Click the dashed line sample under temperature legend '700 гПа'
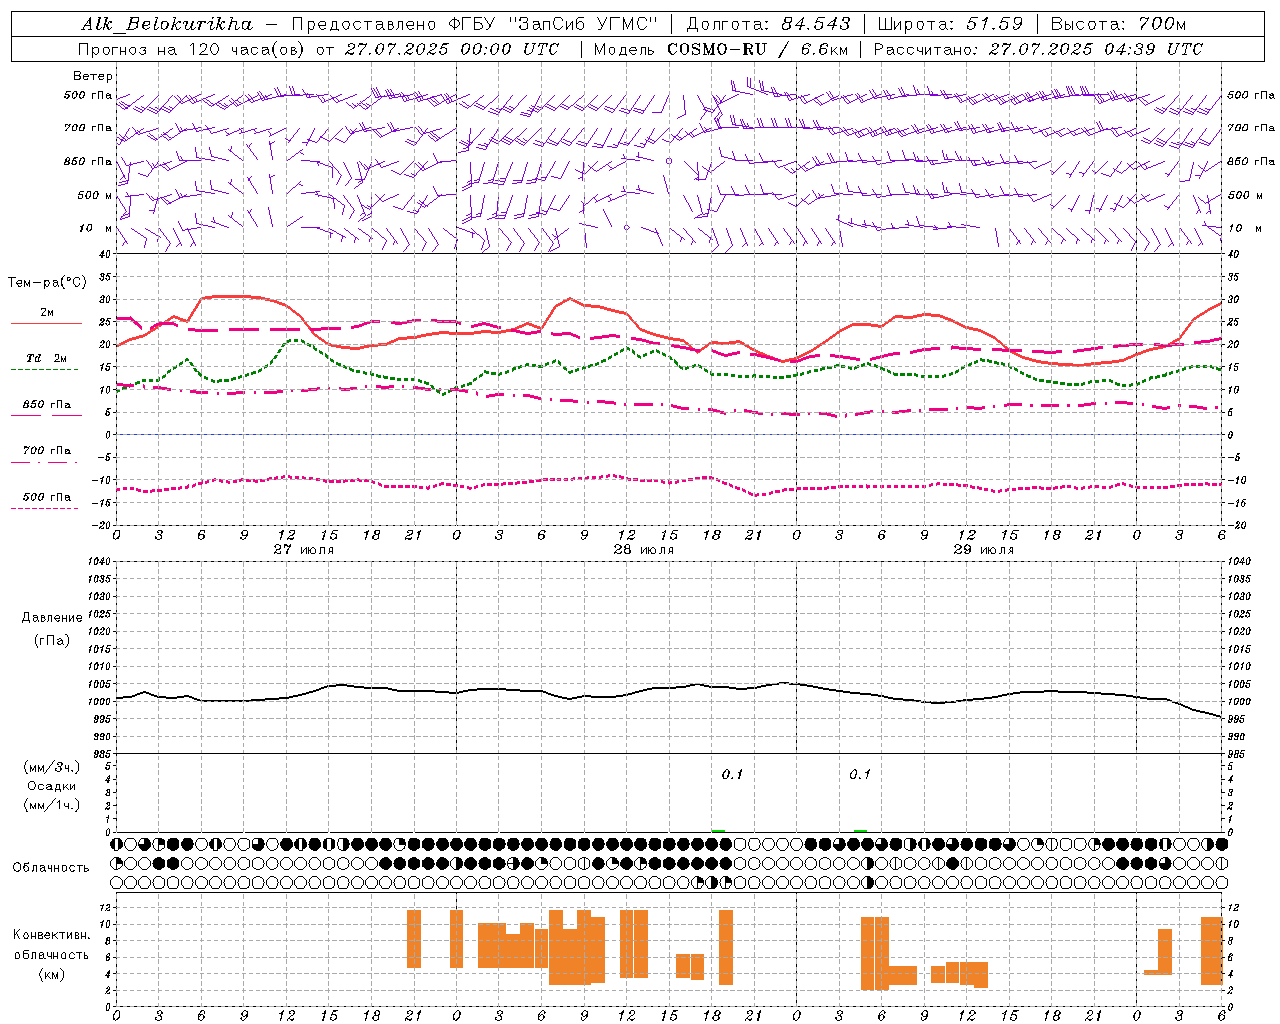 tap(44, 462)
